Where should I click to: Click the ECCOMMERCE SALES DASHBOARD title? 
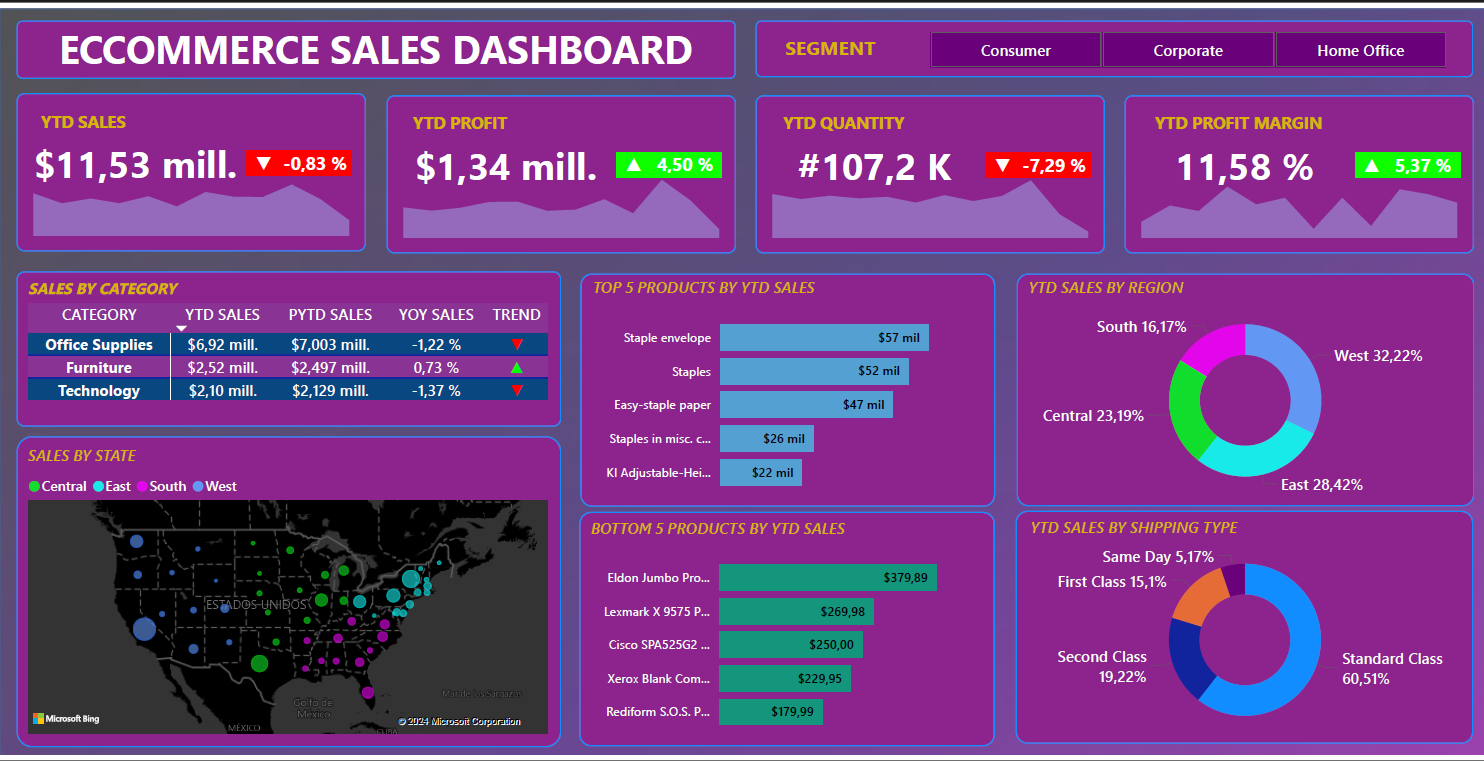[376, 50]
